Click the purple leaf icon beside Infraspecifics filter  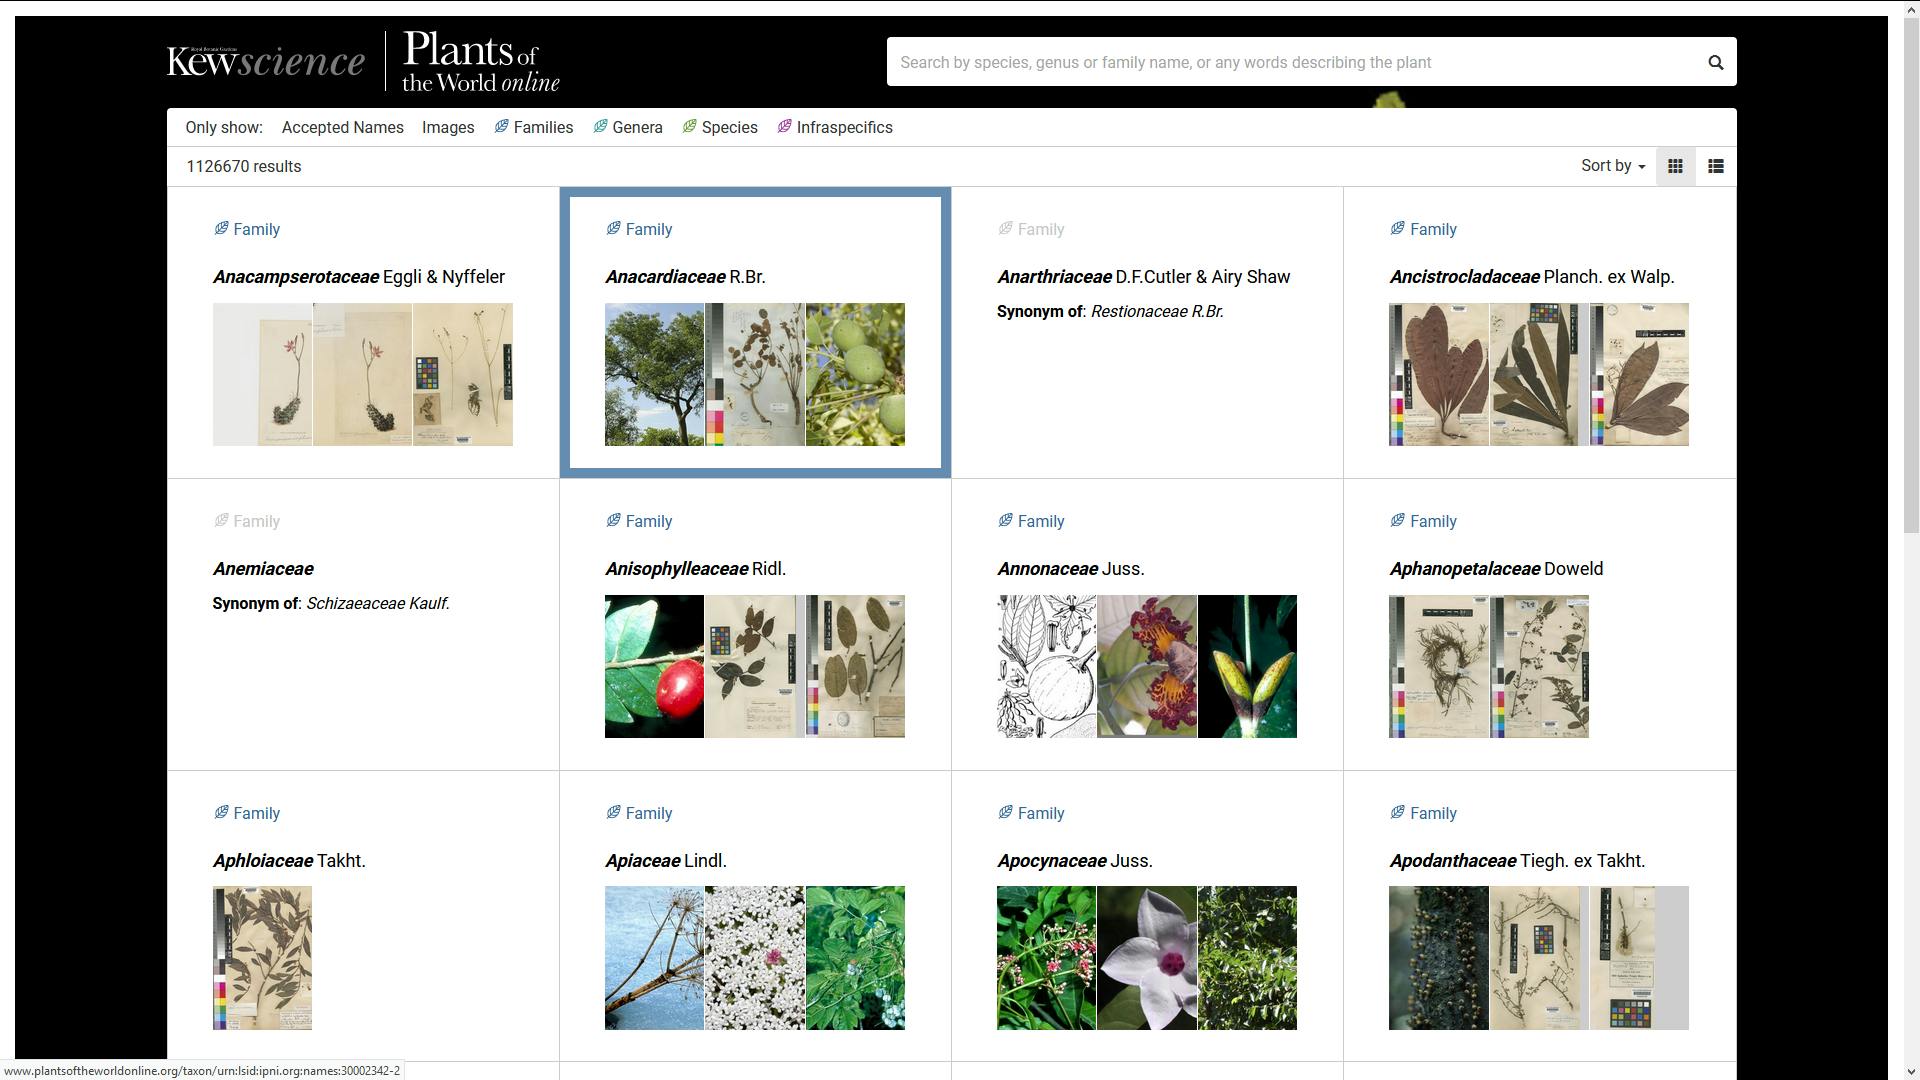[784, 127]
